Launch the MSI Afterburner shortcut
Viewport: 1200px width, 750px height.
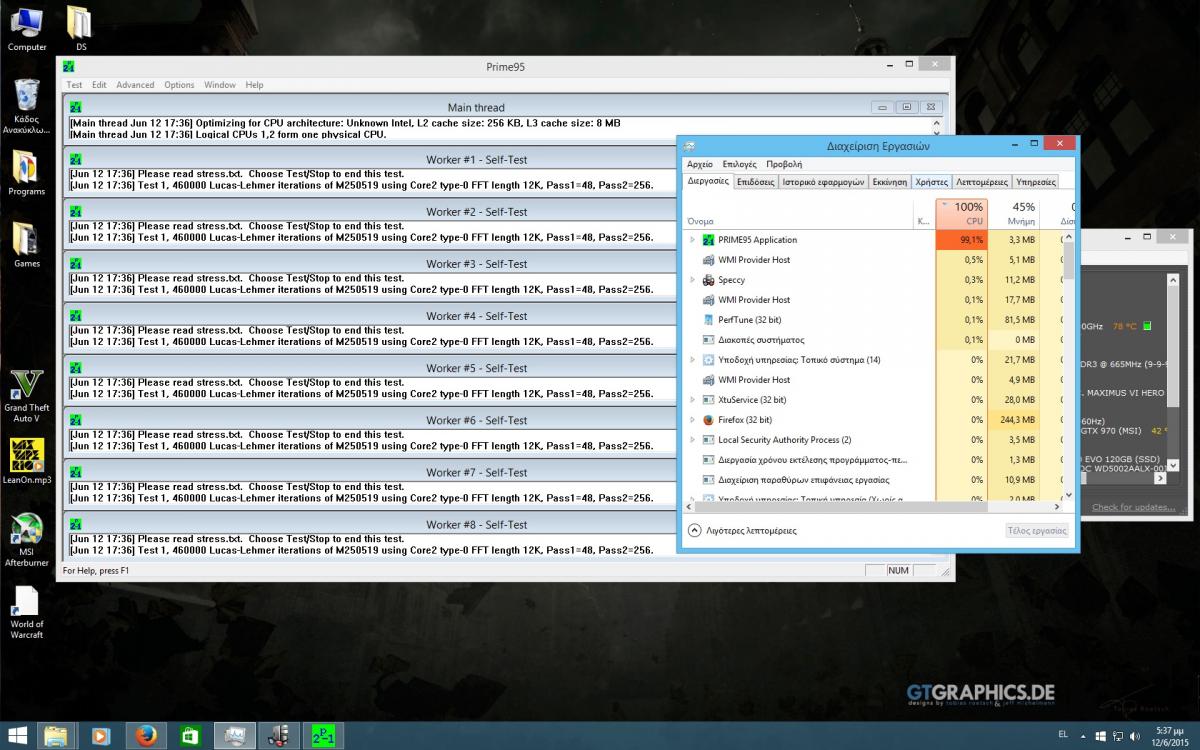tap(27, 540)
